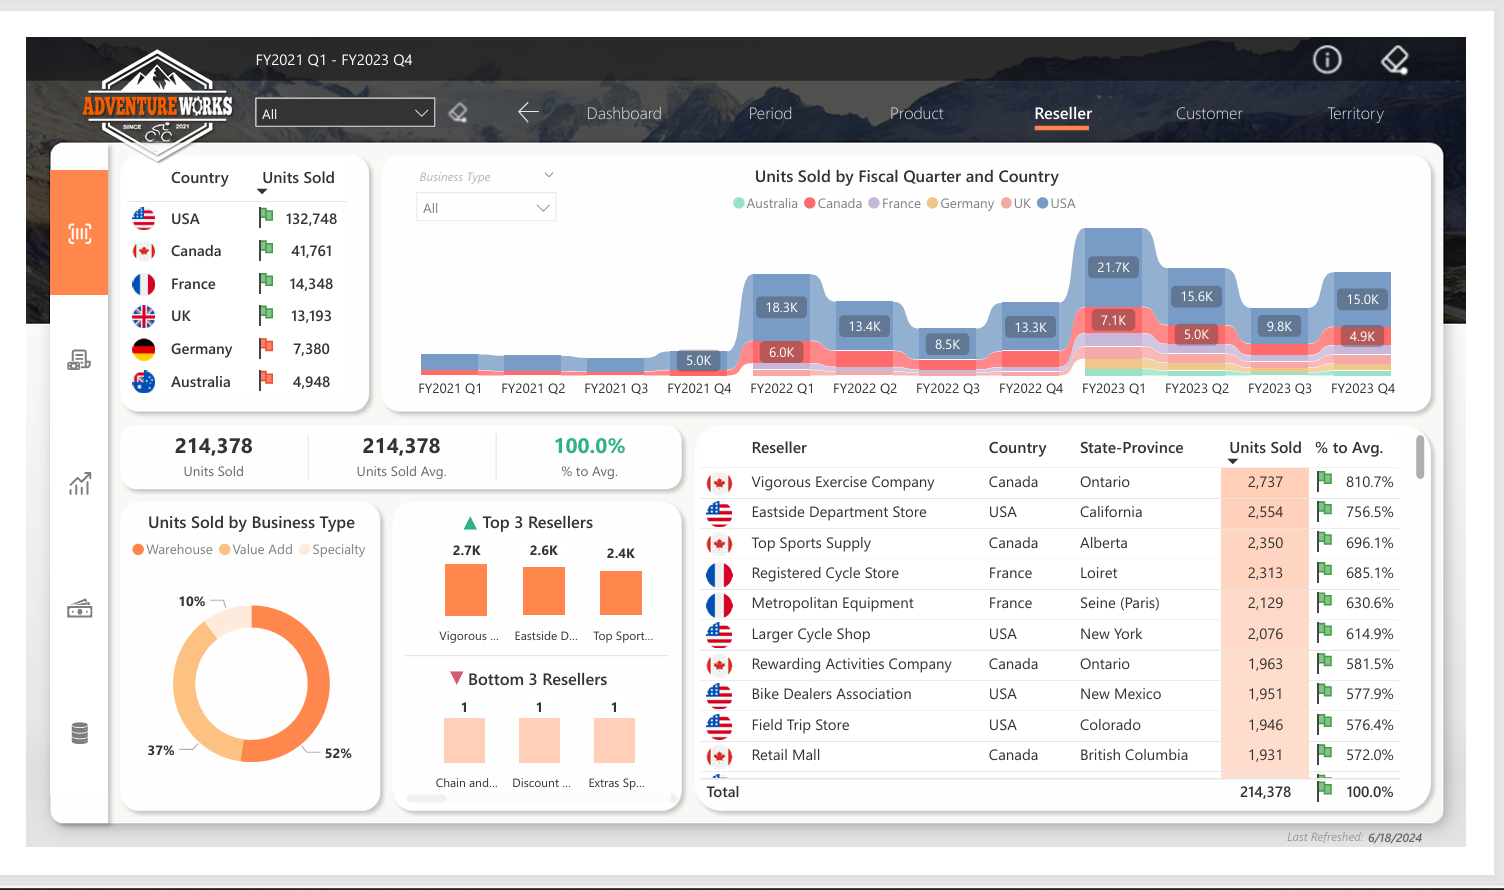Image resolution: width=1504 pixels, height=890 pixels.
Task: Click the Adventure Works logo
Action: [157, 104]
